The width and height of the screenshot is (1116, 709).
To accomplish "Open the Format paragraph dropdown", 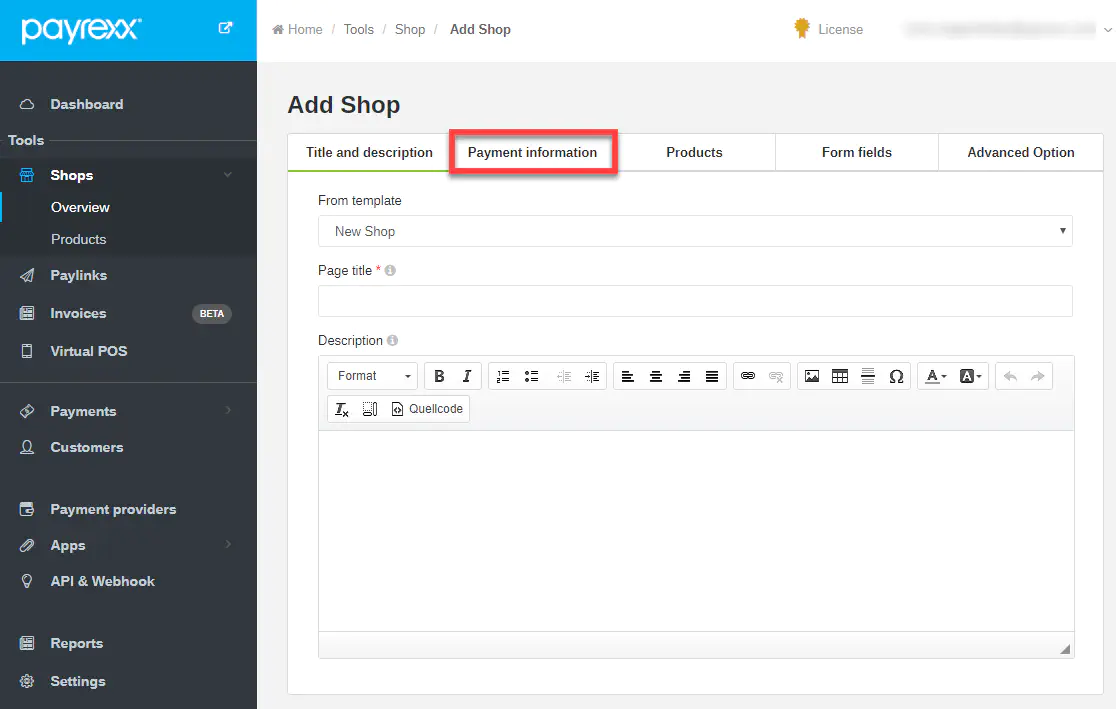I will click(x=375, y=376).
